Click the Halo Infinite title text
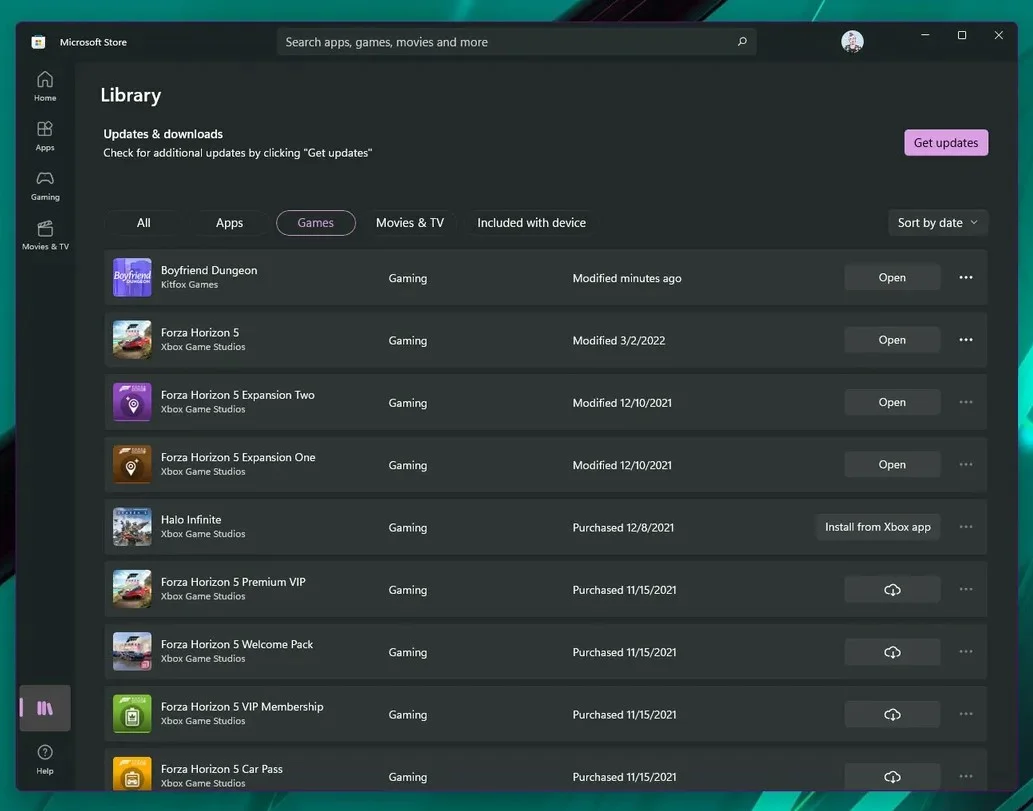This screenshot has height=811, width=1033. tap(191, 520)
